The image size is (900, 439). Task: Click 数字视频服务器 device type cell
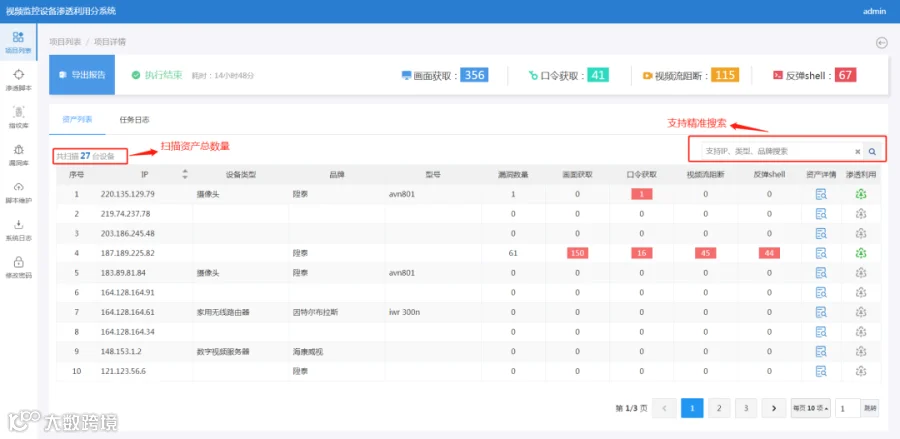[223, 351]
